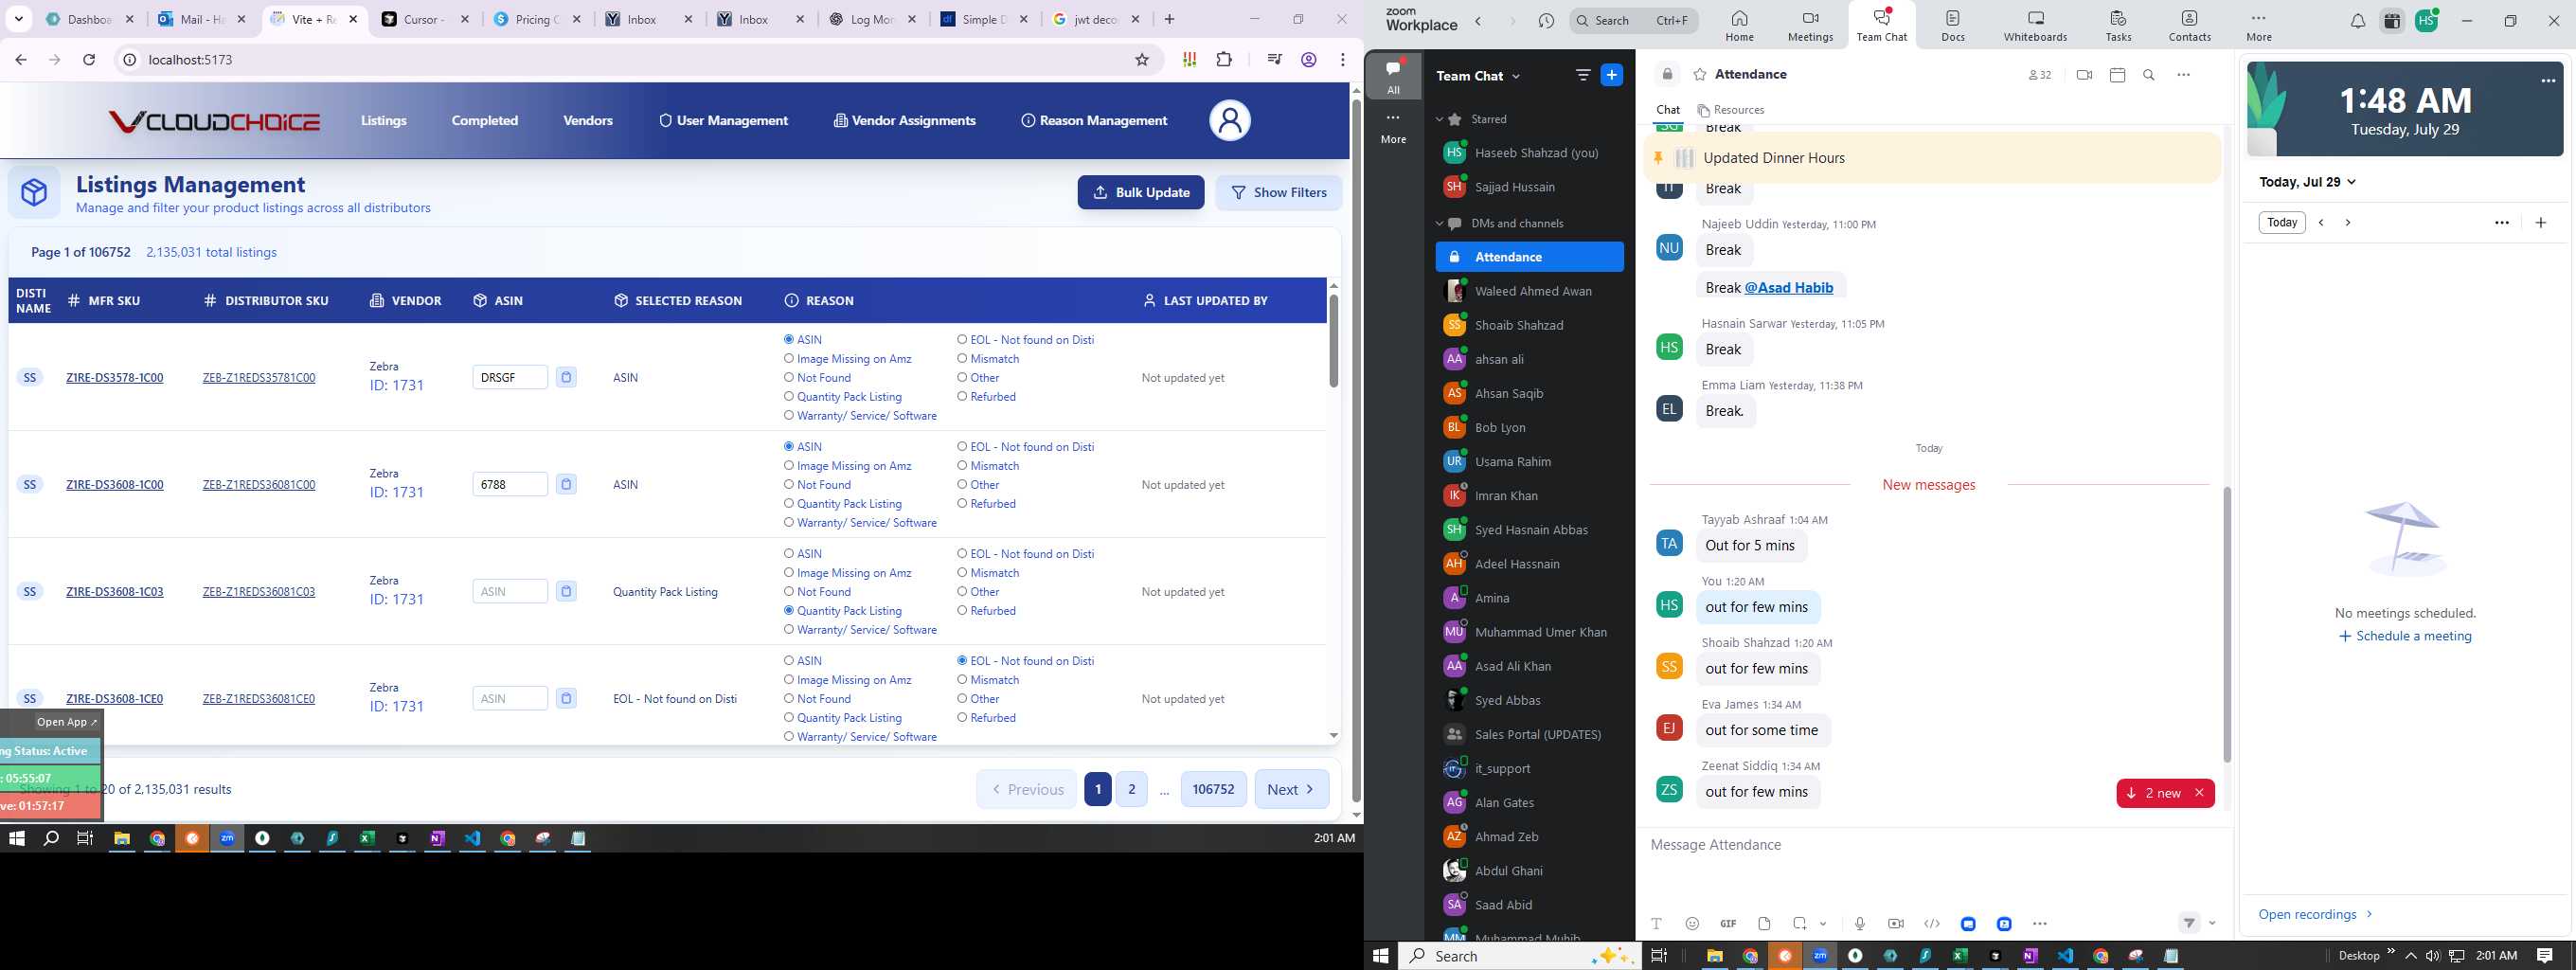Image resolution: width=2576 pixels, height=970 pixels.
Task: Open the send options dropdown arrow
Action: point(2212,924)
